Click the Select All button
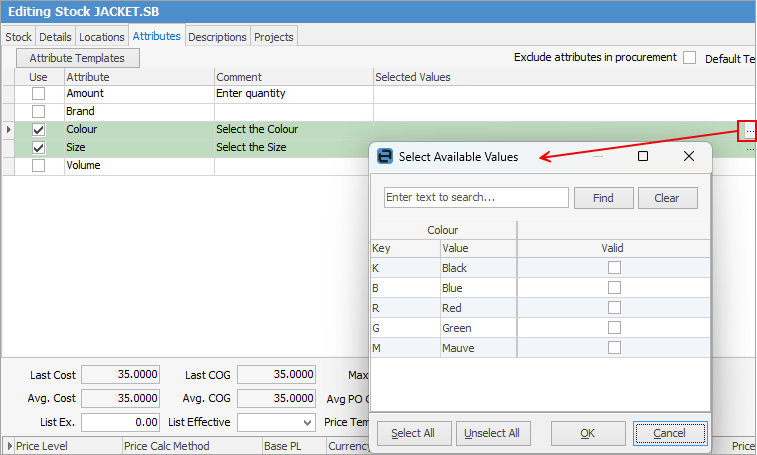757x455 pixels. 413,433
